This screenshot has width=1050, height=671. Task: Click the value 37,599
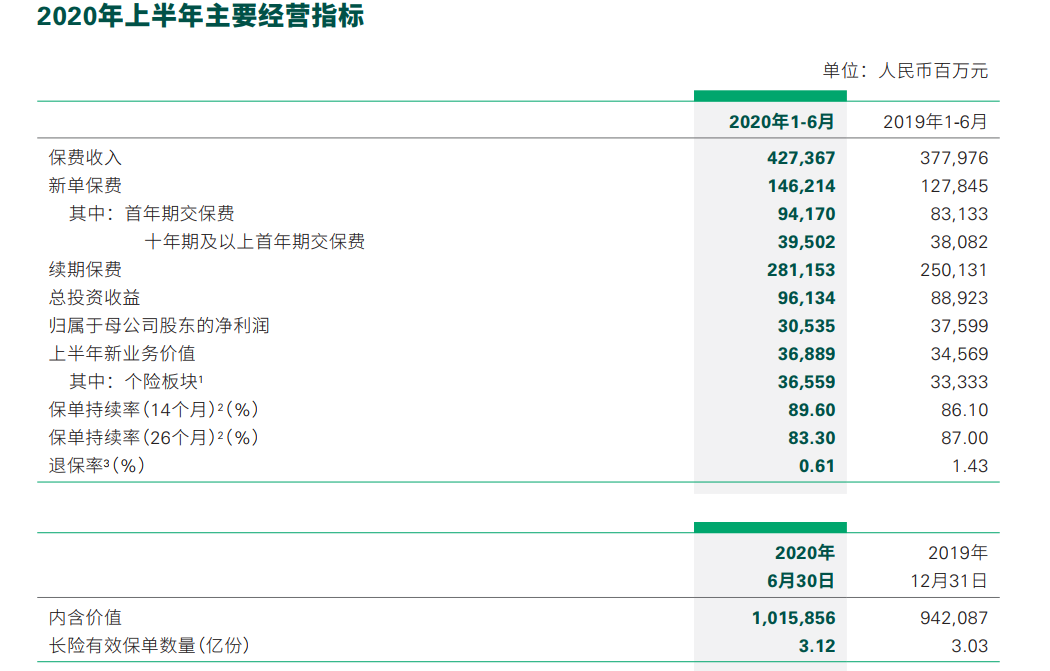(x=959, y=327)
